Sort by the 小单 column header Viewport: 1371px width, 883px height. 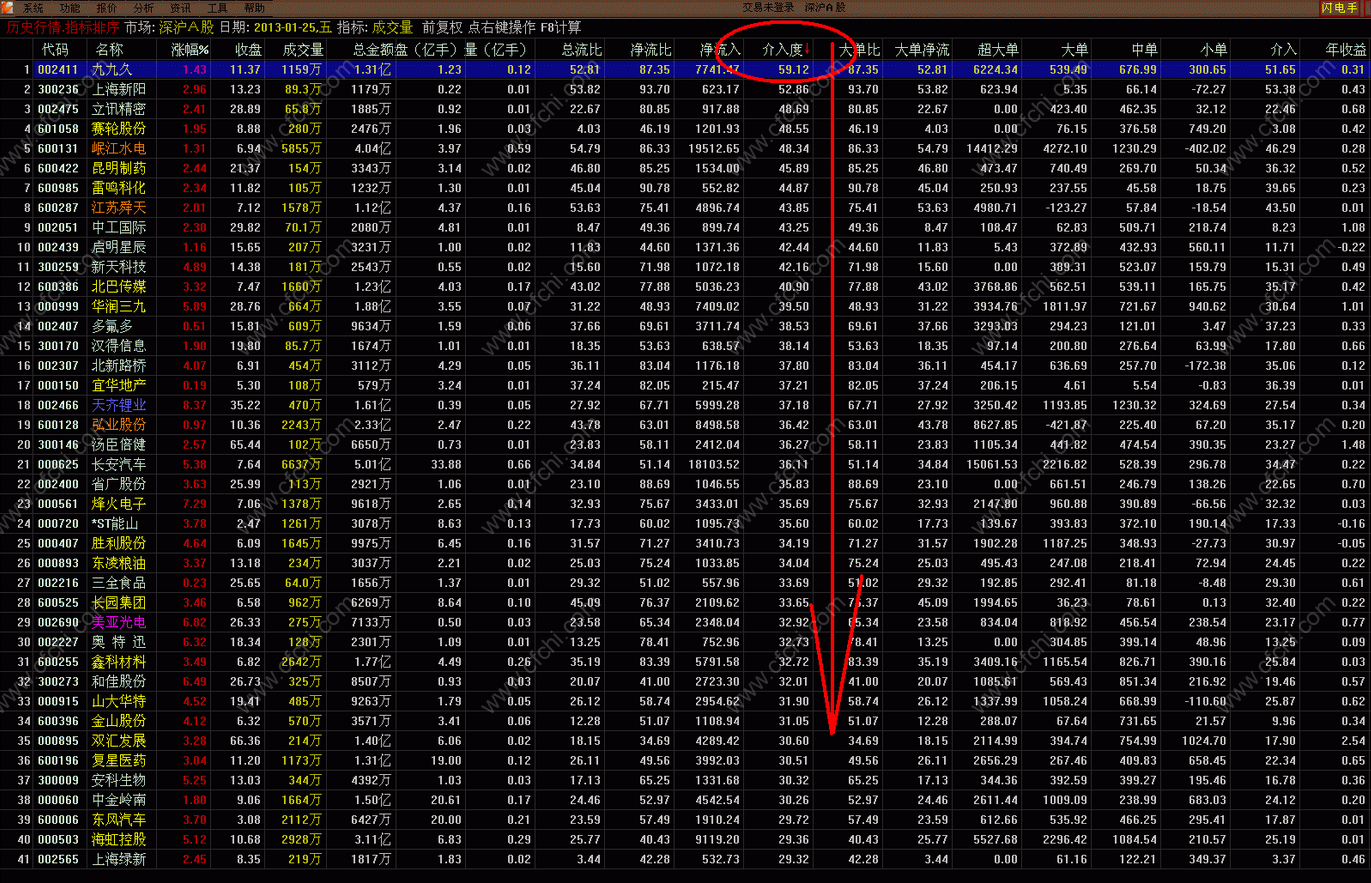click(1214, 49)
